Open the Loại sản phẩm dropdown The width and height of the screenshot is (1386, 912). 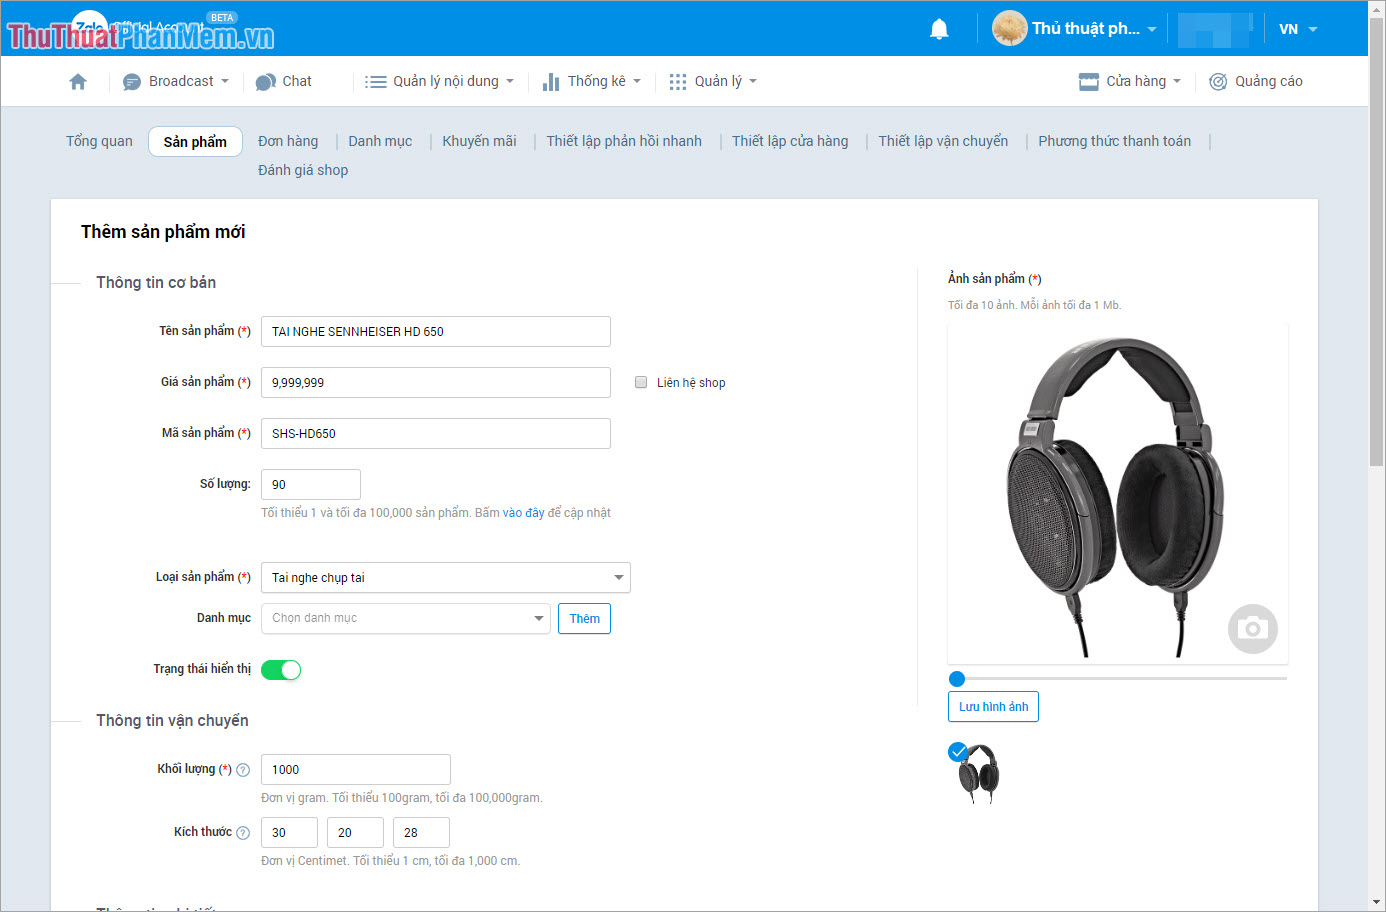(445, 577)
